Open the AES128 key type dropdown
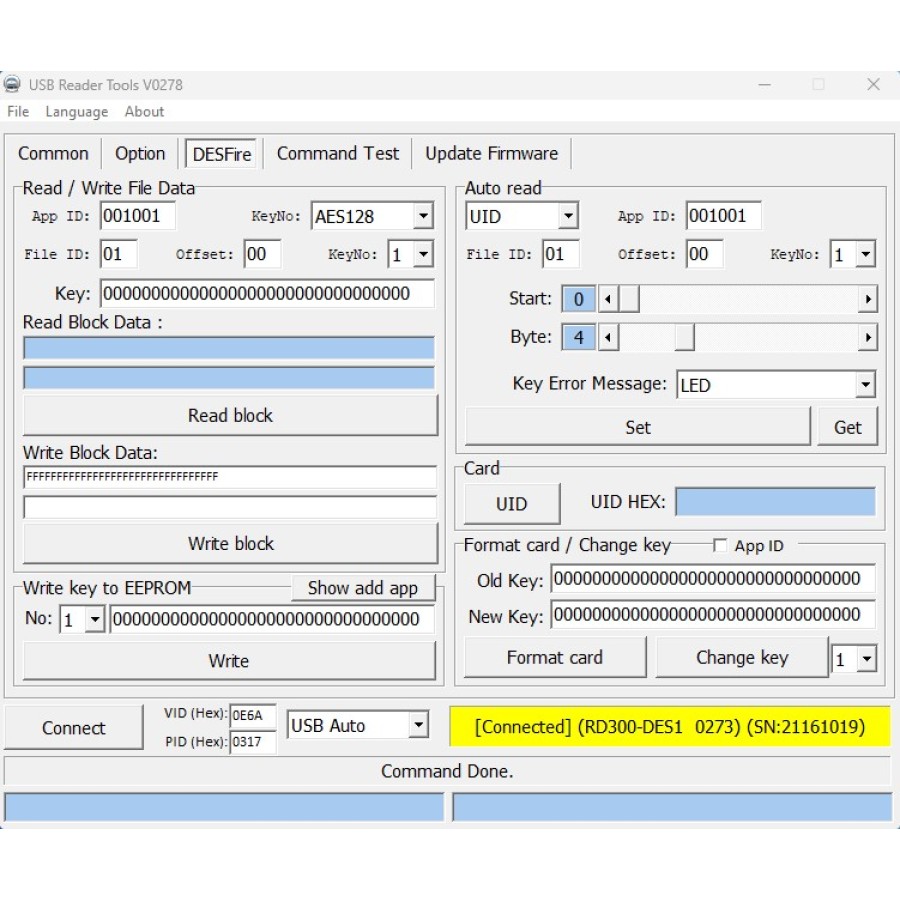Image resolution: width=900 pixels, height=900 pixels. pos(423,216)
